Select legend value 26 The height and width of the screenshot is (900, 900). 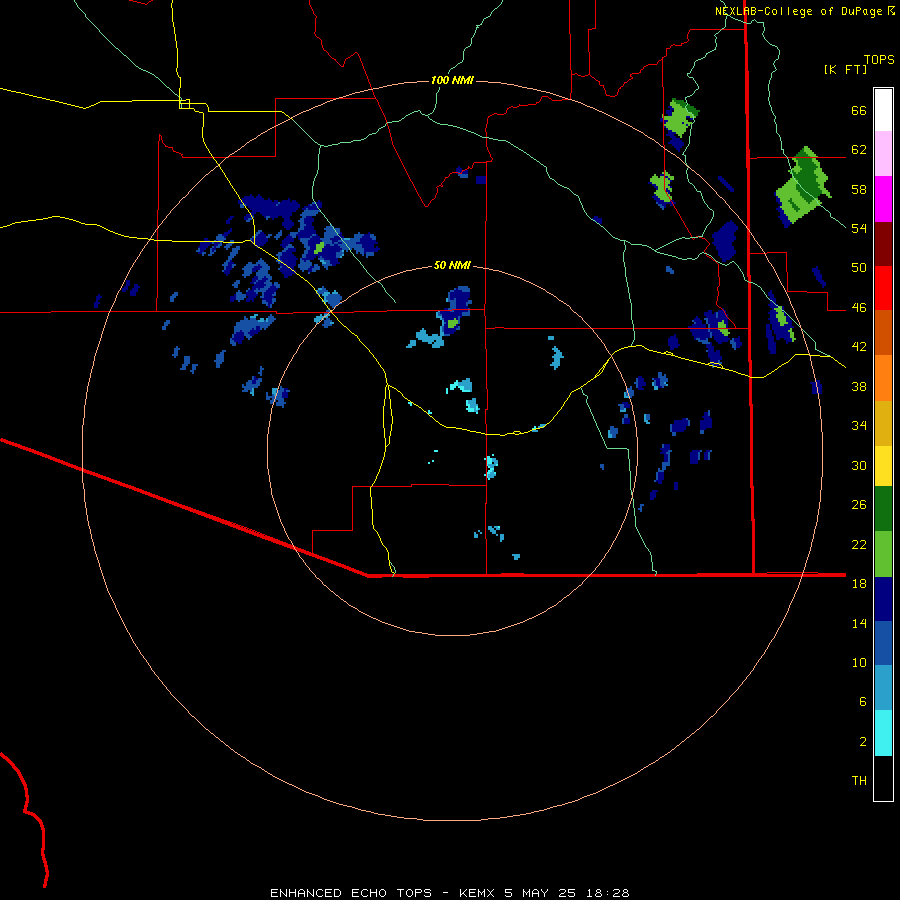[x=859, y=505]
